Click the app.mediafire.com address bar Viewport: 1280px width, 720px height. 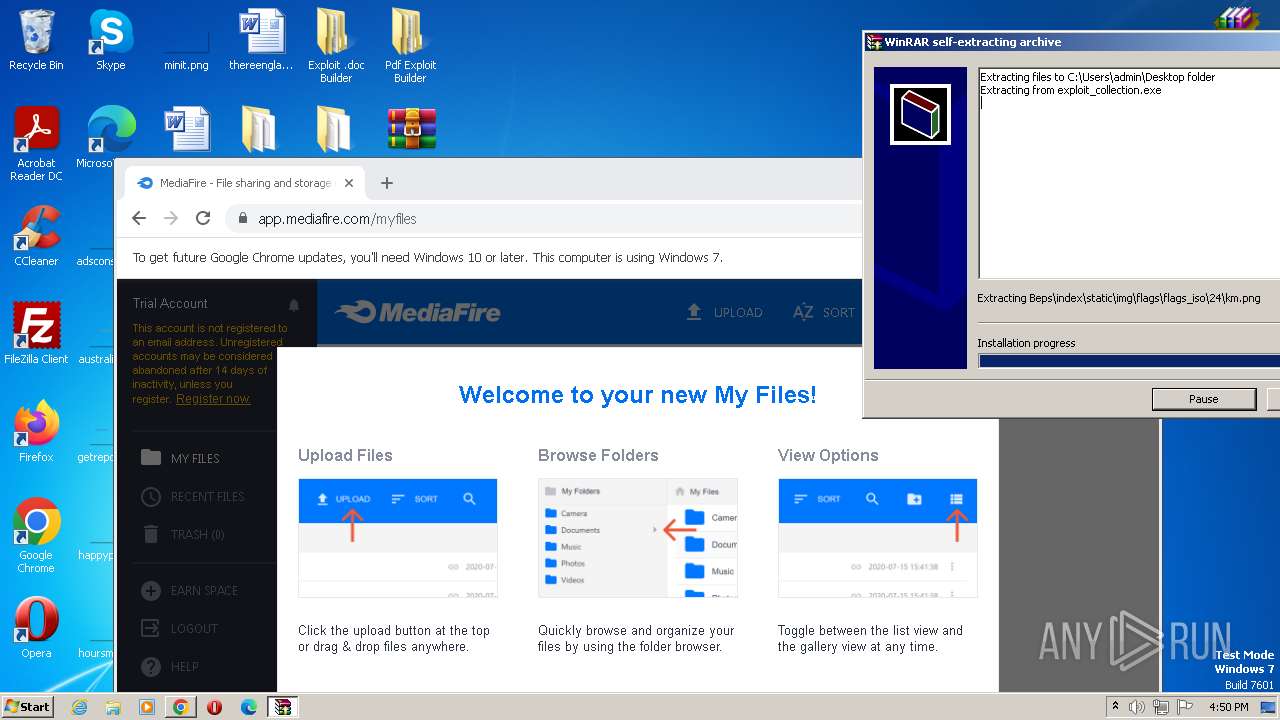(545, 218)
